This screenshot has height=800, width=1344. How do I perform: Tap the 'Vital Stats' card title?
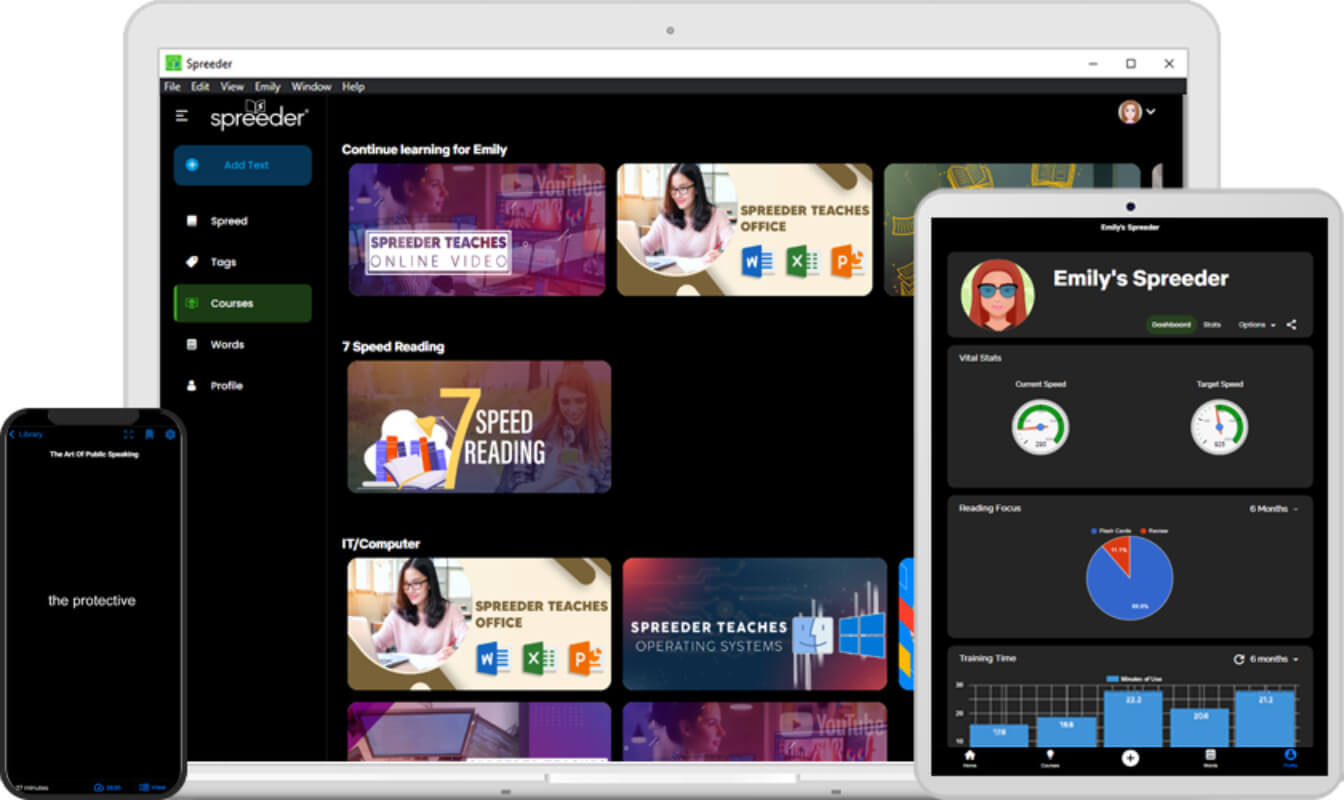click(980, 358)
